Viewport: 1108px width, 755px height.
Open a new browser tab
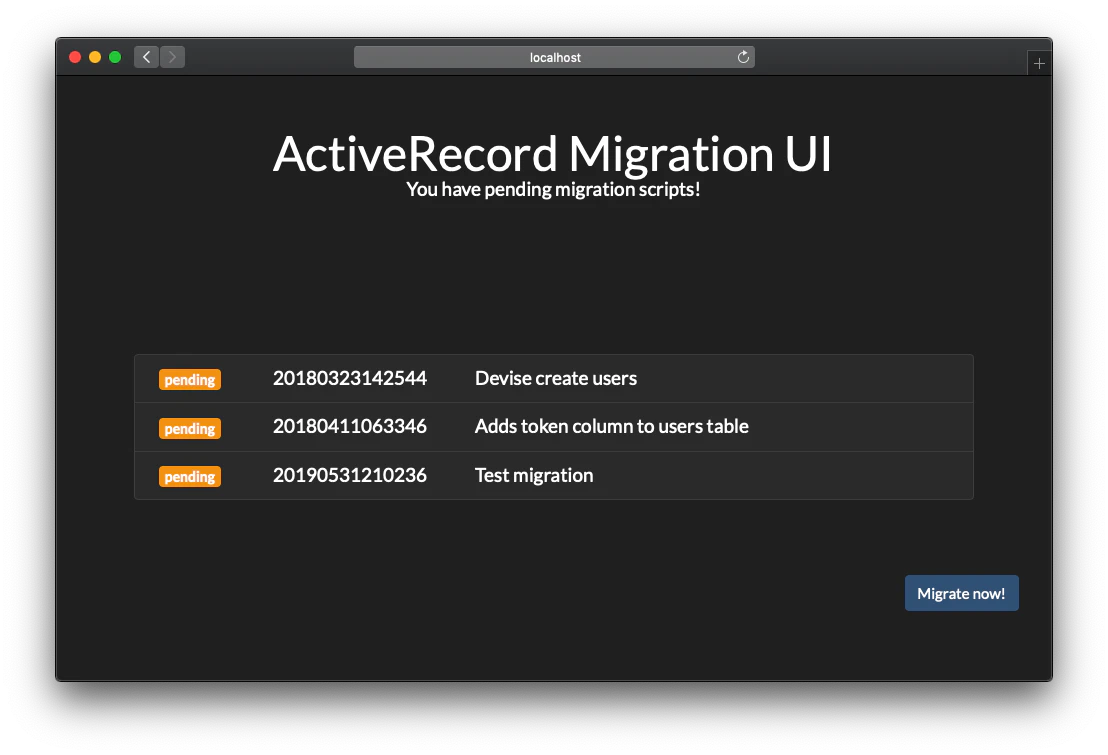(1039, 62)
